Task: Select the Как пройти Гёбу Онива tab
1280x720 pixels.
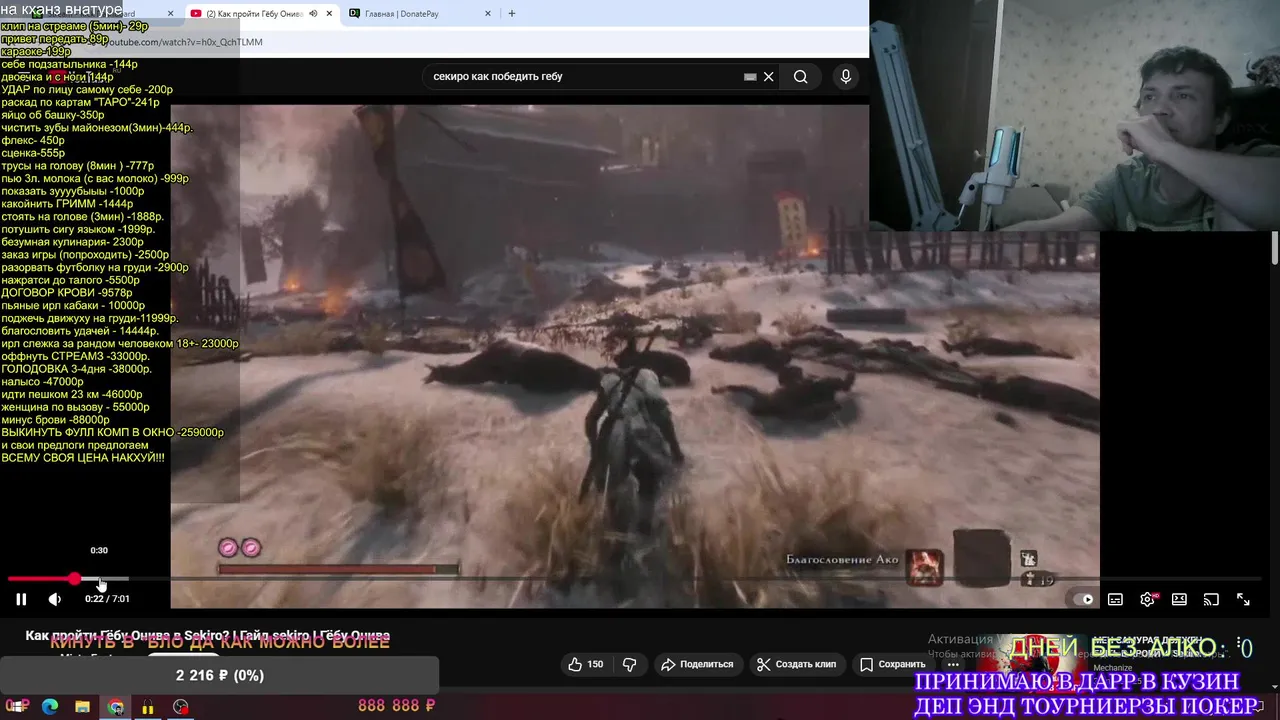Action: coord(262,14)
